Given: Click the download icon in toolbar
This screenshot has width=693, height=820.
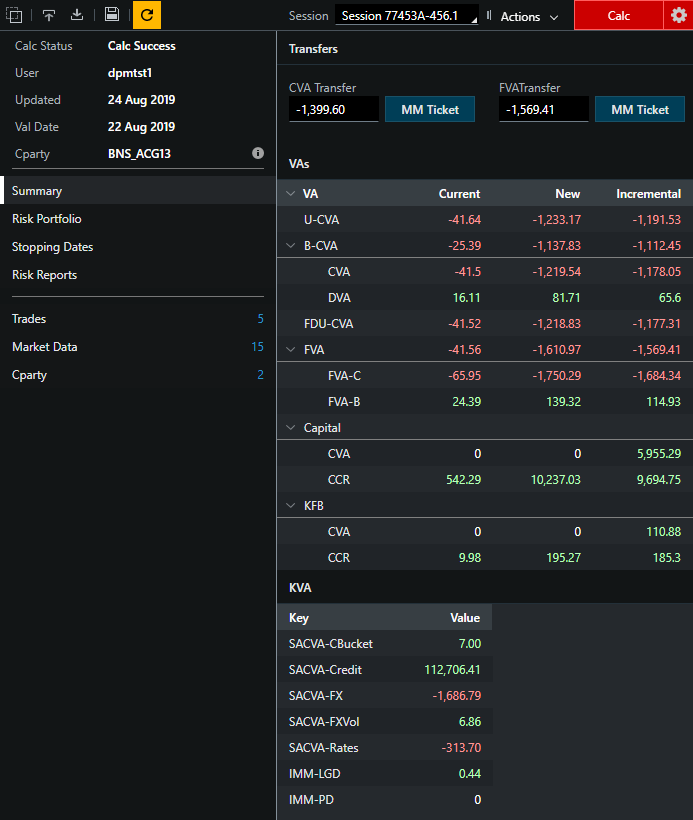Looking at the screenshot, I should [x=77, y=15].
